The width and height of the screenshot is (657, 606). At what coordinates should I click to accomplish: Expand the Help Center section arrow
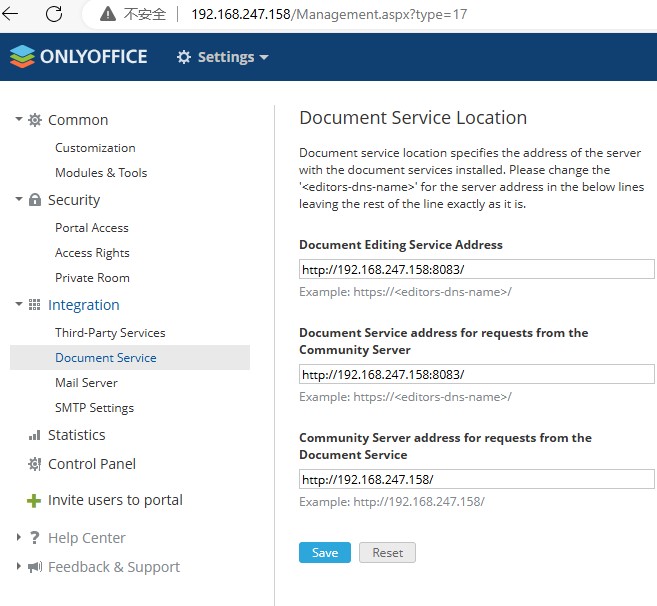[18, 537]
